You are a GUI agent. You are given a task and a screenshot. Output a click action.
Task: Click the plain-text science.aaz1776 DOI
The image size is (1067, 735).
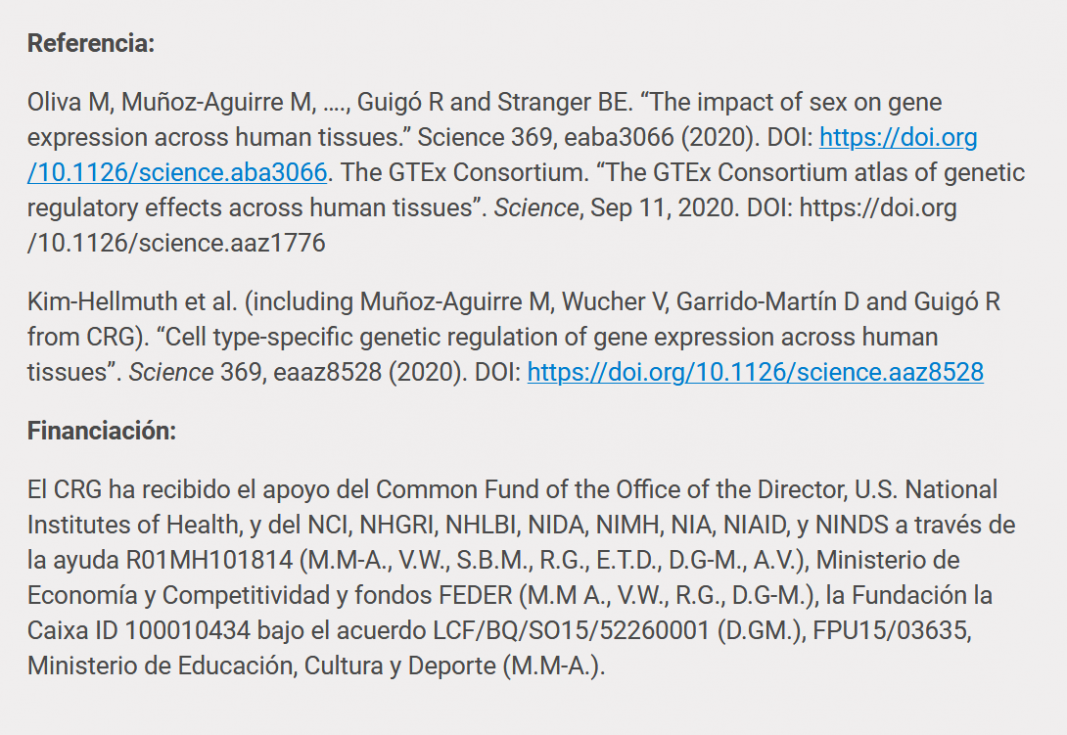(176, 242)
